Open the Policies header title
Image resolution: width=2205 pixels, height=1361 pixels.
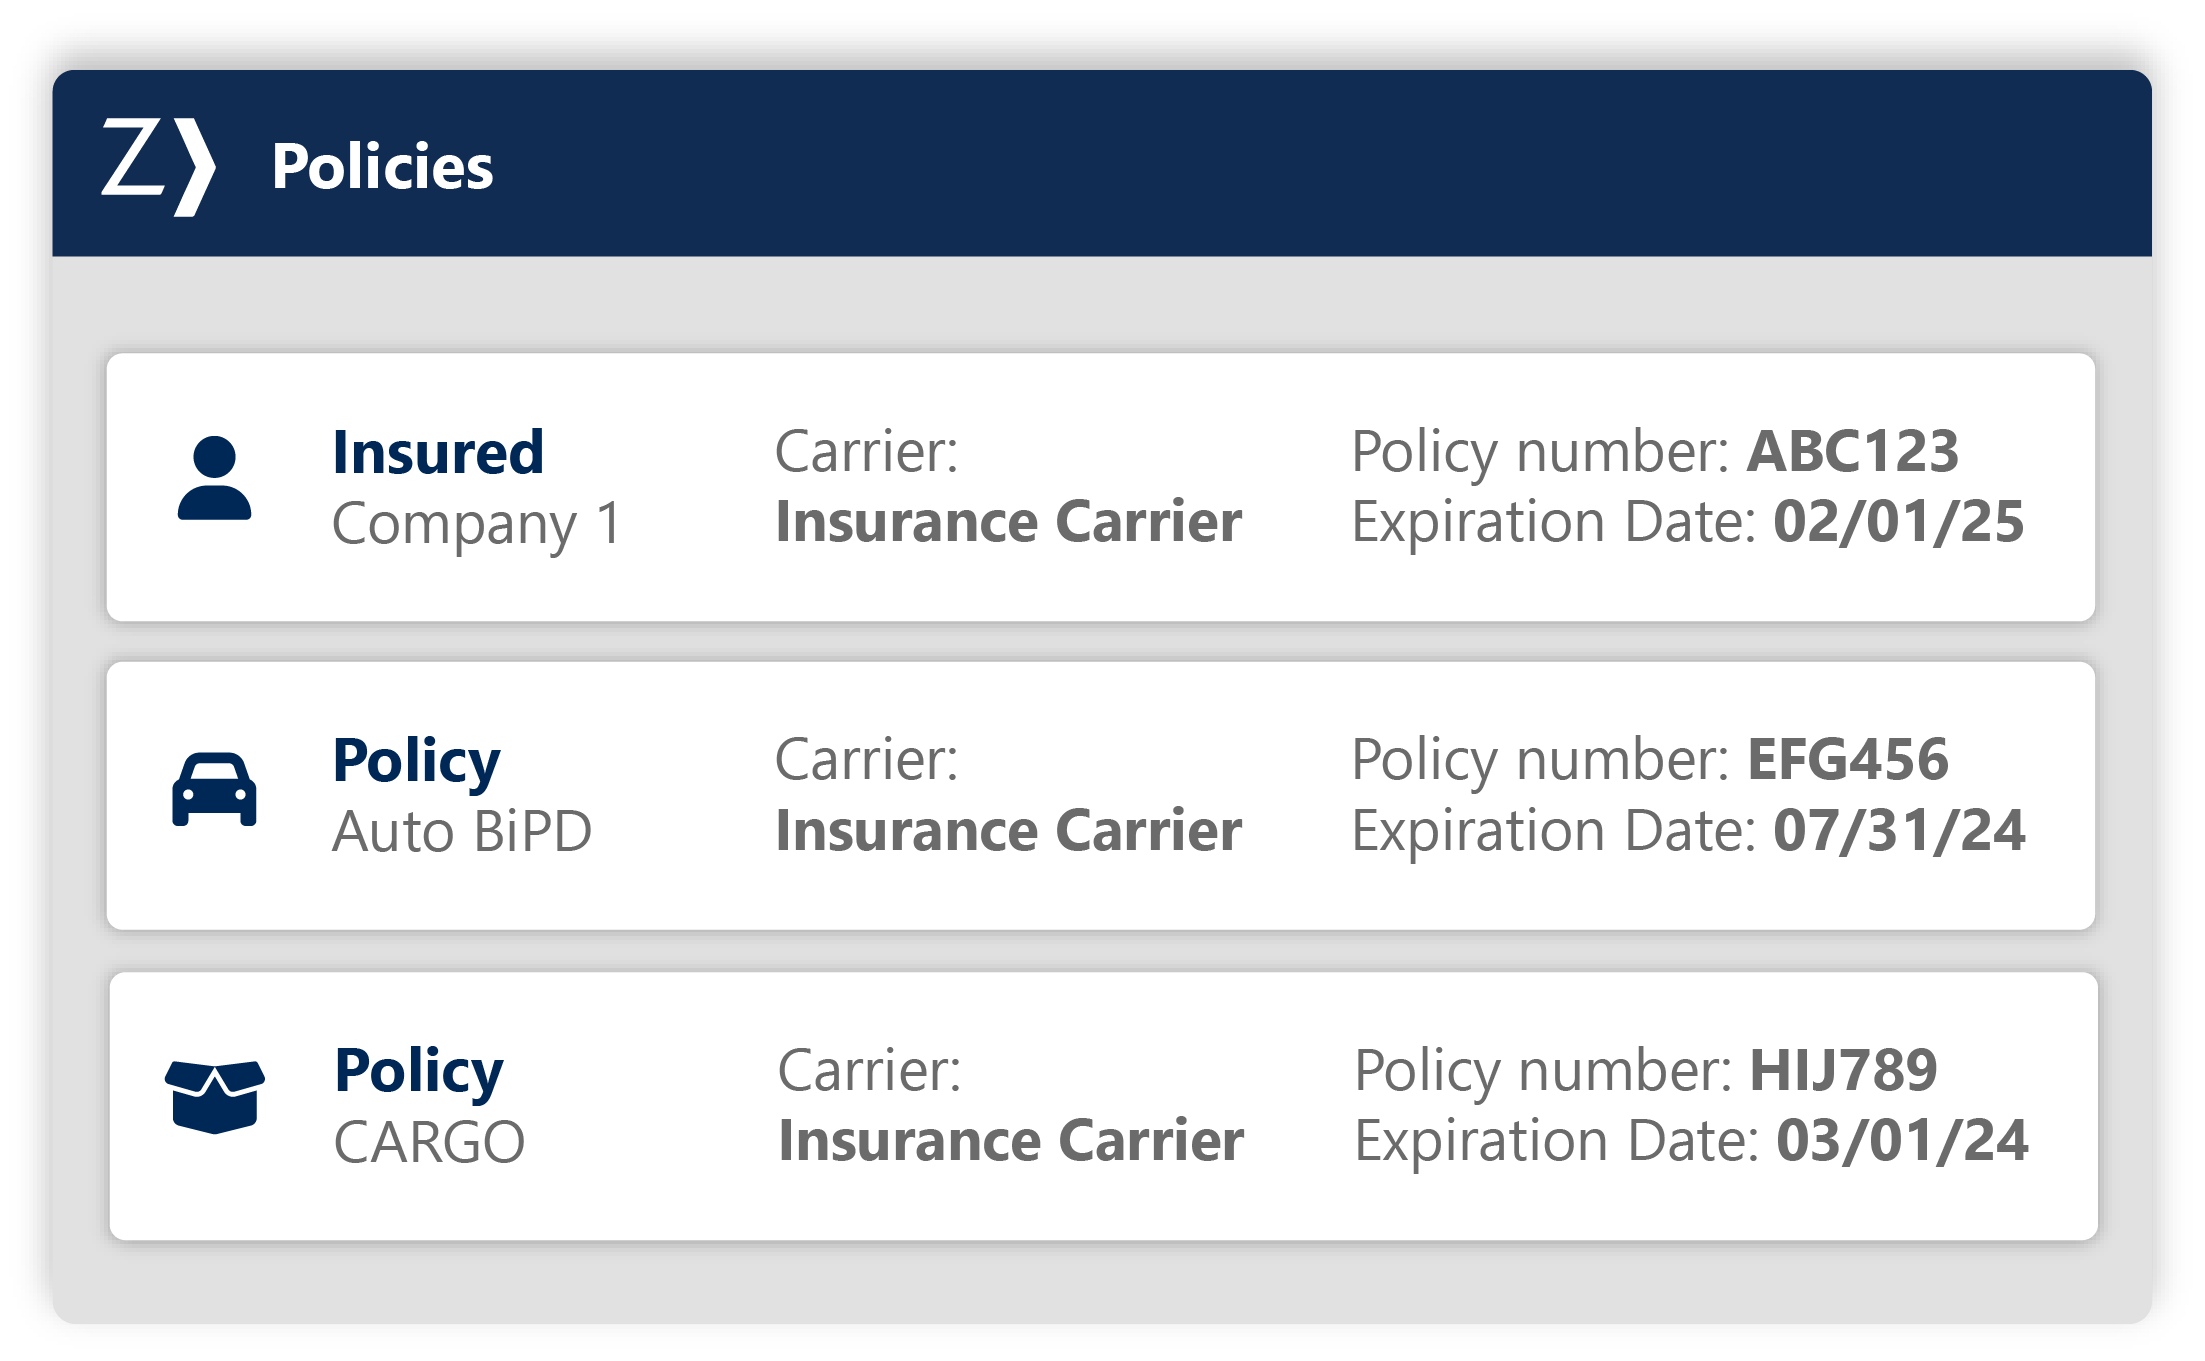tap(382, 166)
